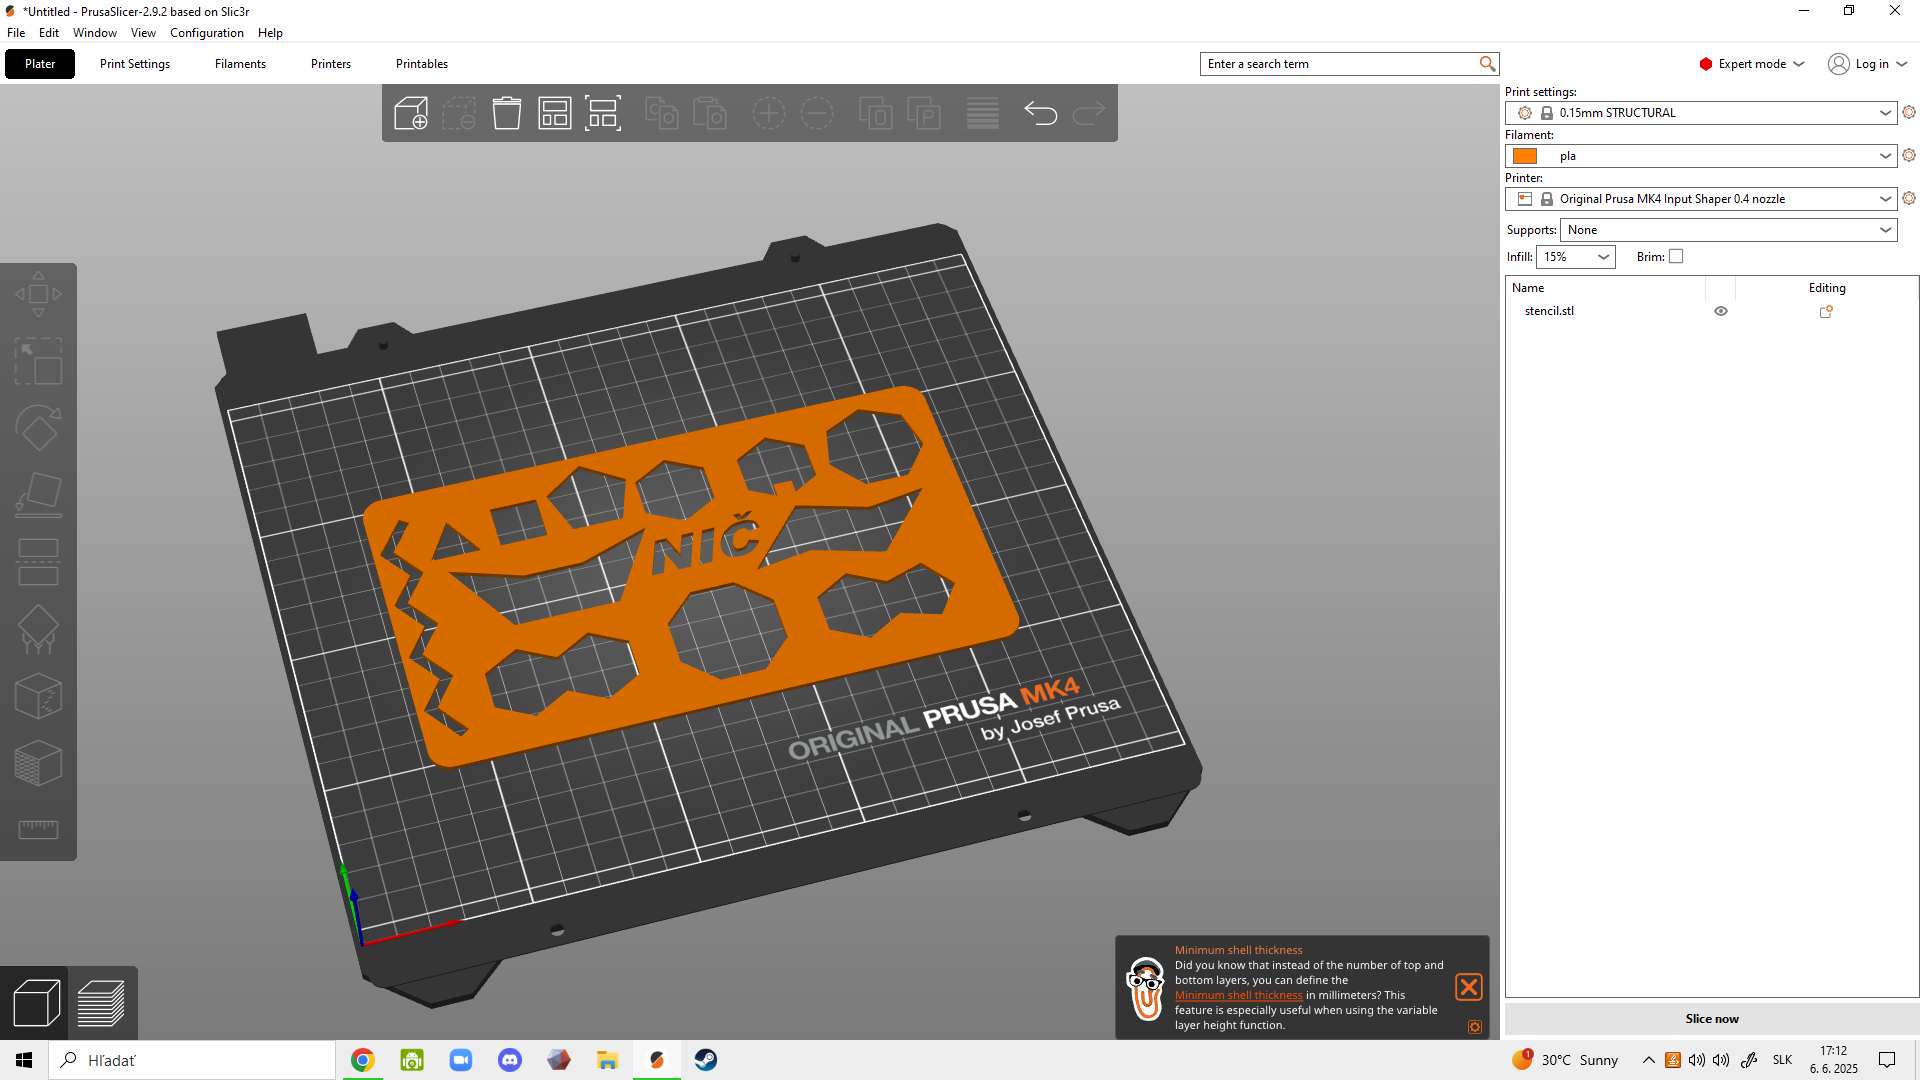The height and width of the screenshot is (1080, 1920).
Task: Click the Delete all trash icon
Action: 507,113
